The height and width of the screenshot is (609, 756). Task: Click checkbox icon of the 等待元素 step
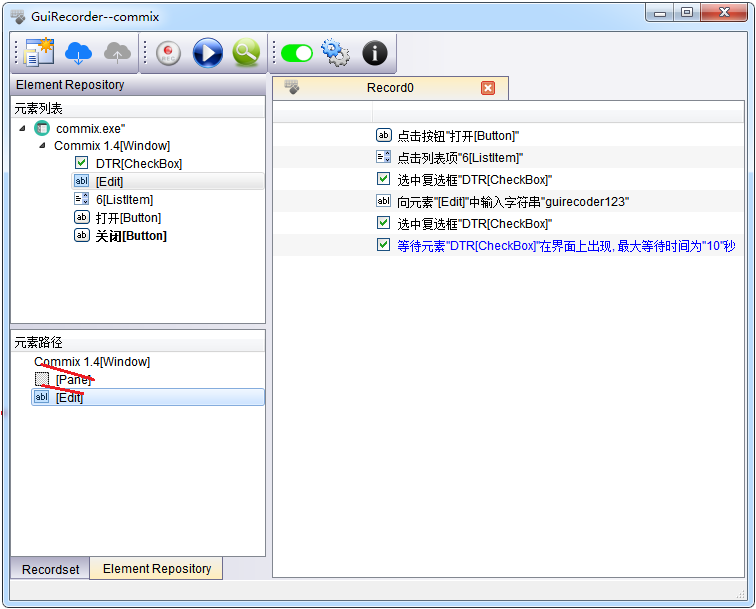pos(383,245)
